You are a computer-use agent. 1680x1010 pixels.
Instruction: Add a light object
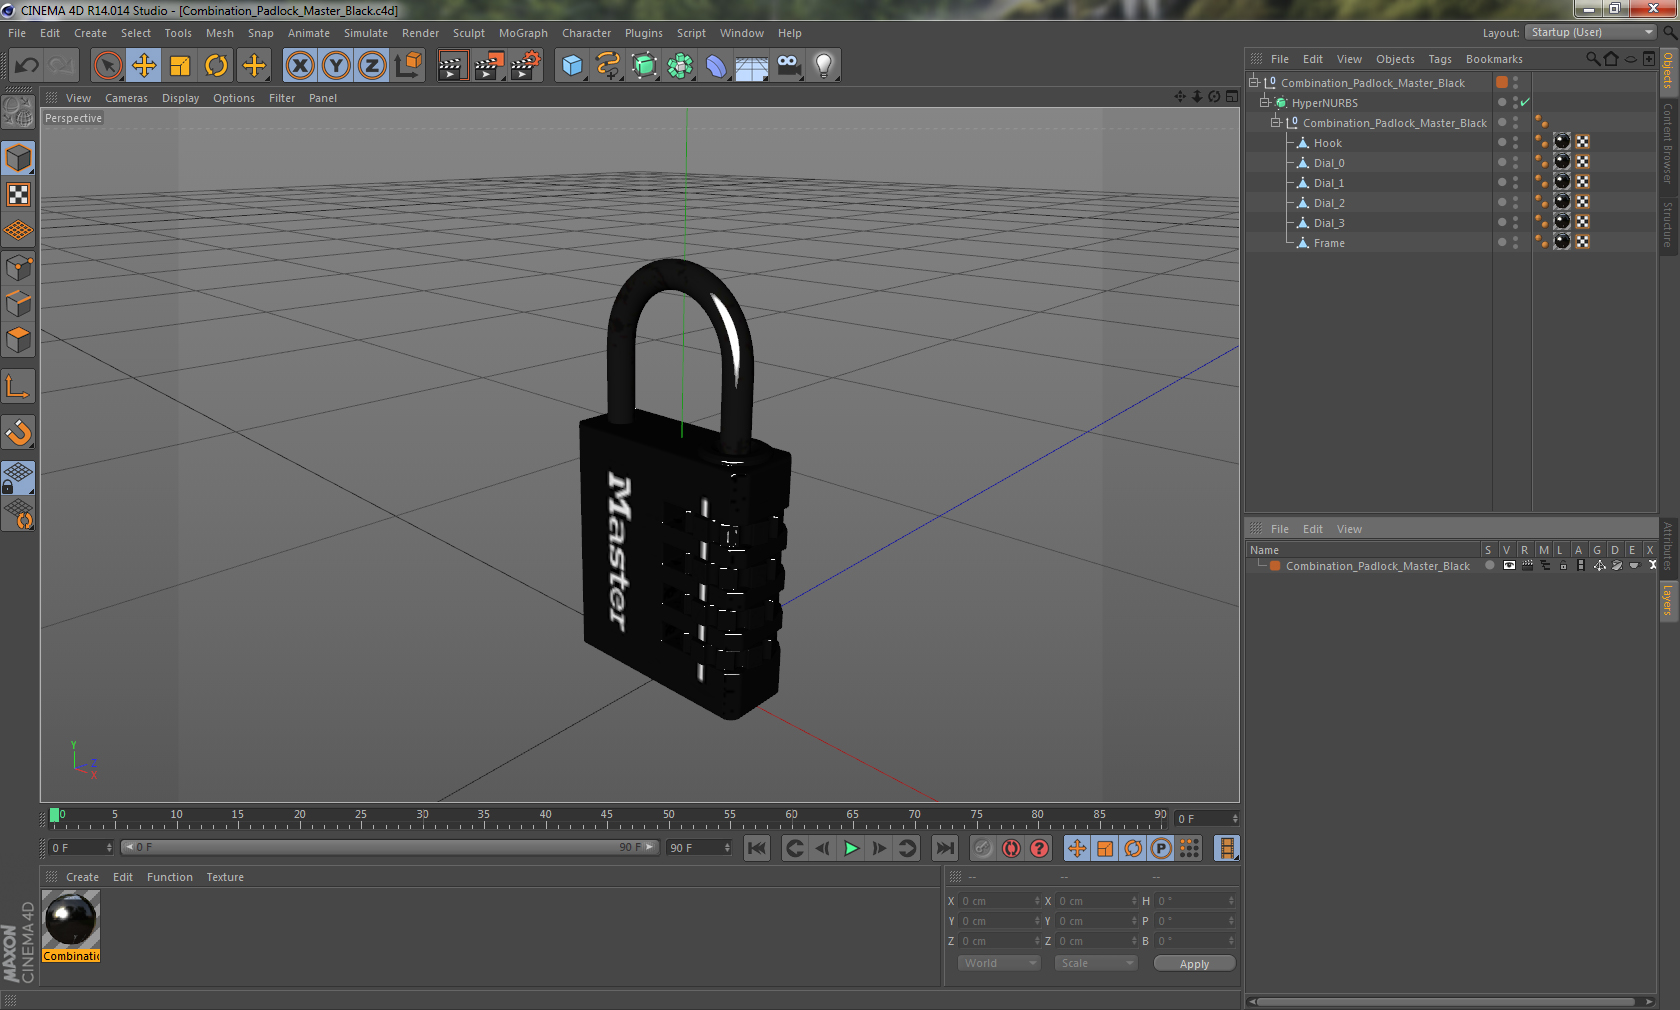(x=824, y=66)
